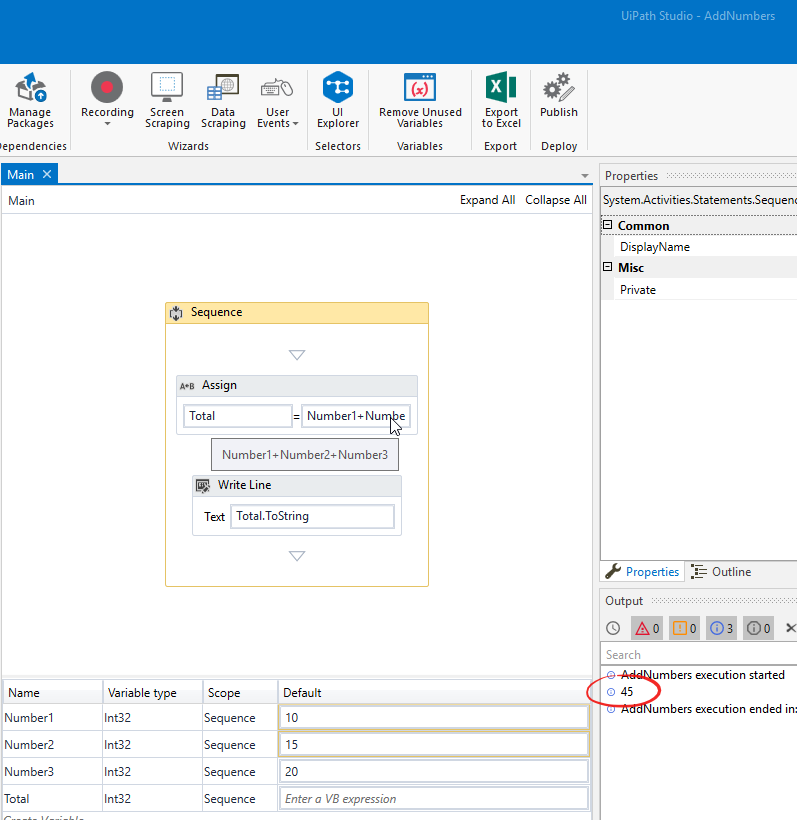The width and height of the screenshot is (797, 820).
Task: Click the Recording button icon
Action: (x=107, y=88)
